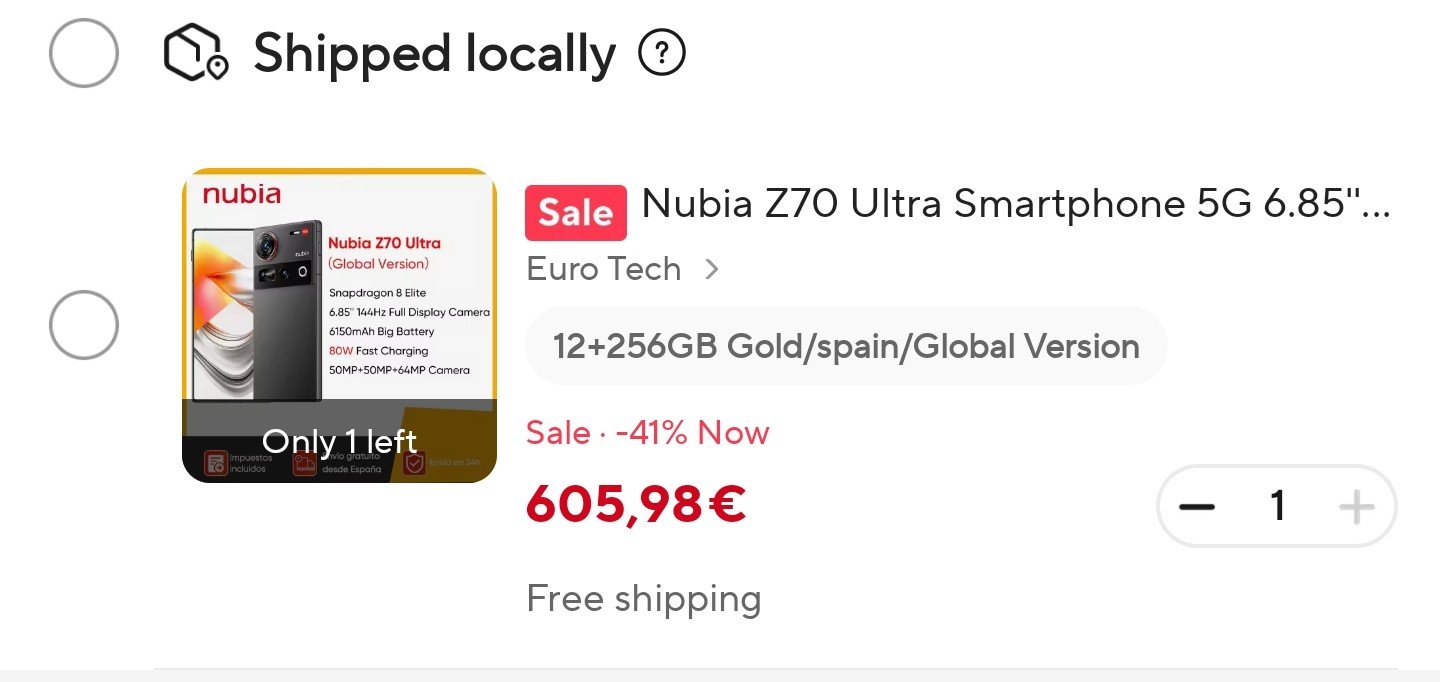Tap the Free shipping label
The height and width of the screenshot is (682, 1440).
[x=644, y=599]
